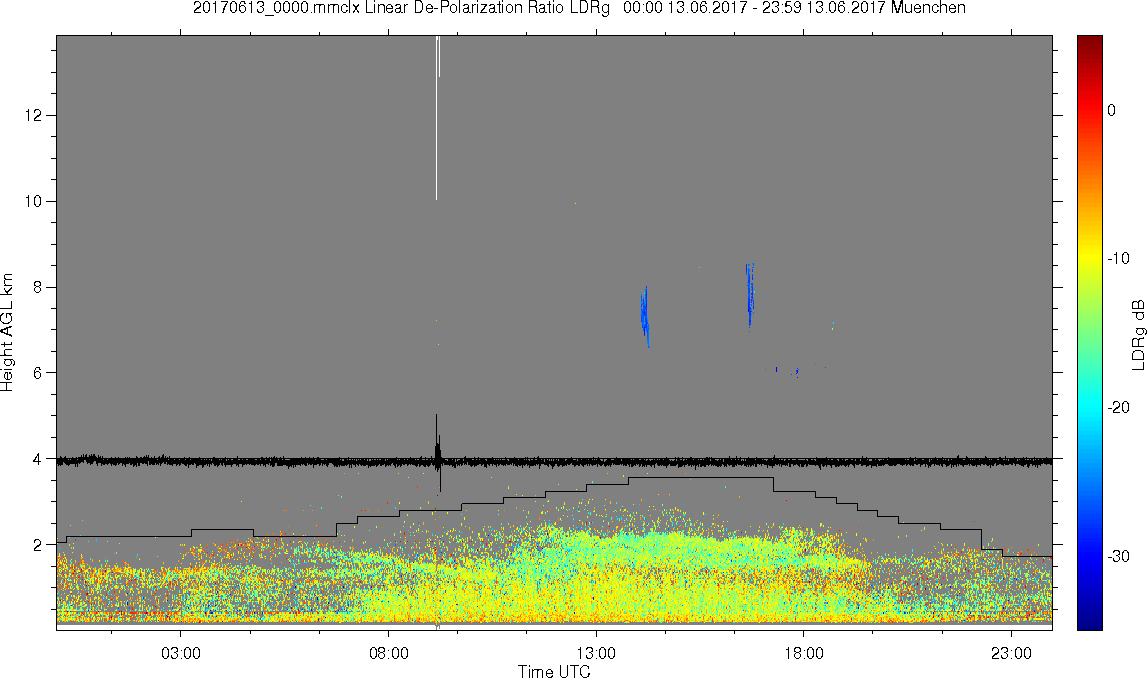Click the dark blue bottom of the colorbar
This screenshot has height=678, width=1147.
[x=1089, y=622]
